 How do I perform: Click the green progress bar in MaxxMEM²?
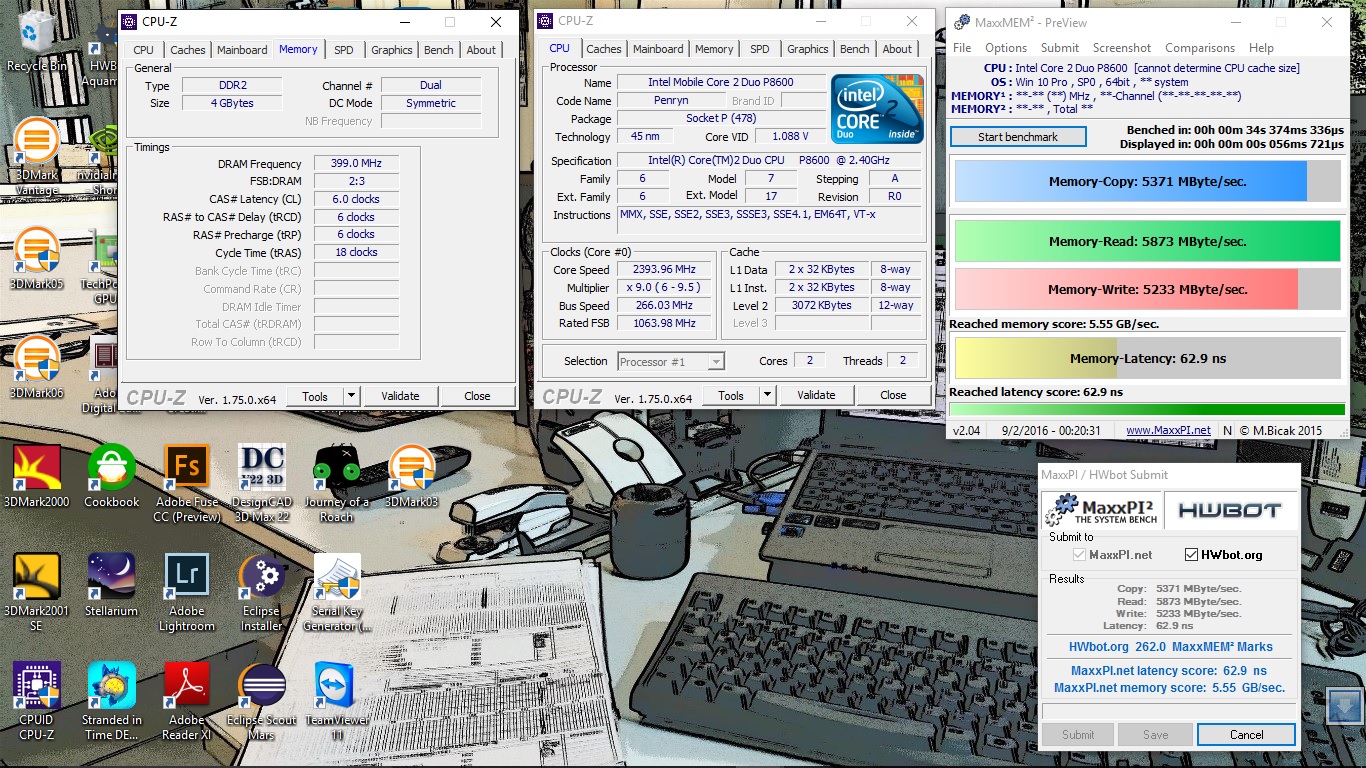point(1147,409)
